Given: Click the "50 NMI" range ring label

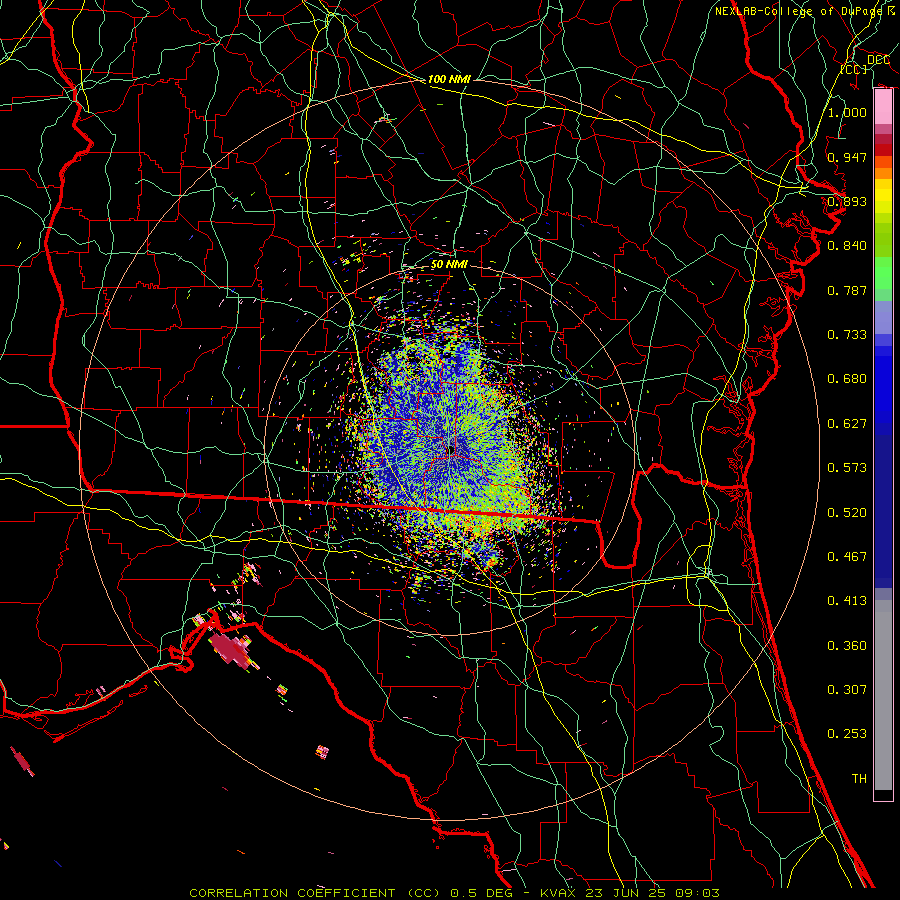Looking at the screenshot, I should coord(449,264).
